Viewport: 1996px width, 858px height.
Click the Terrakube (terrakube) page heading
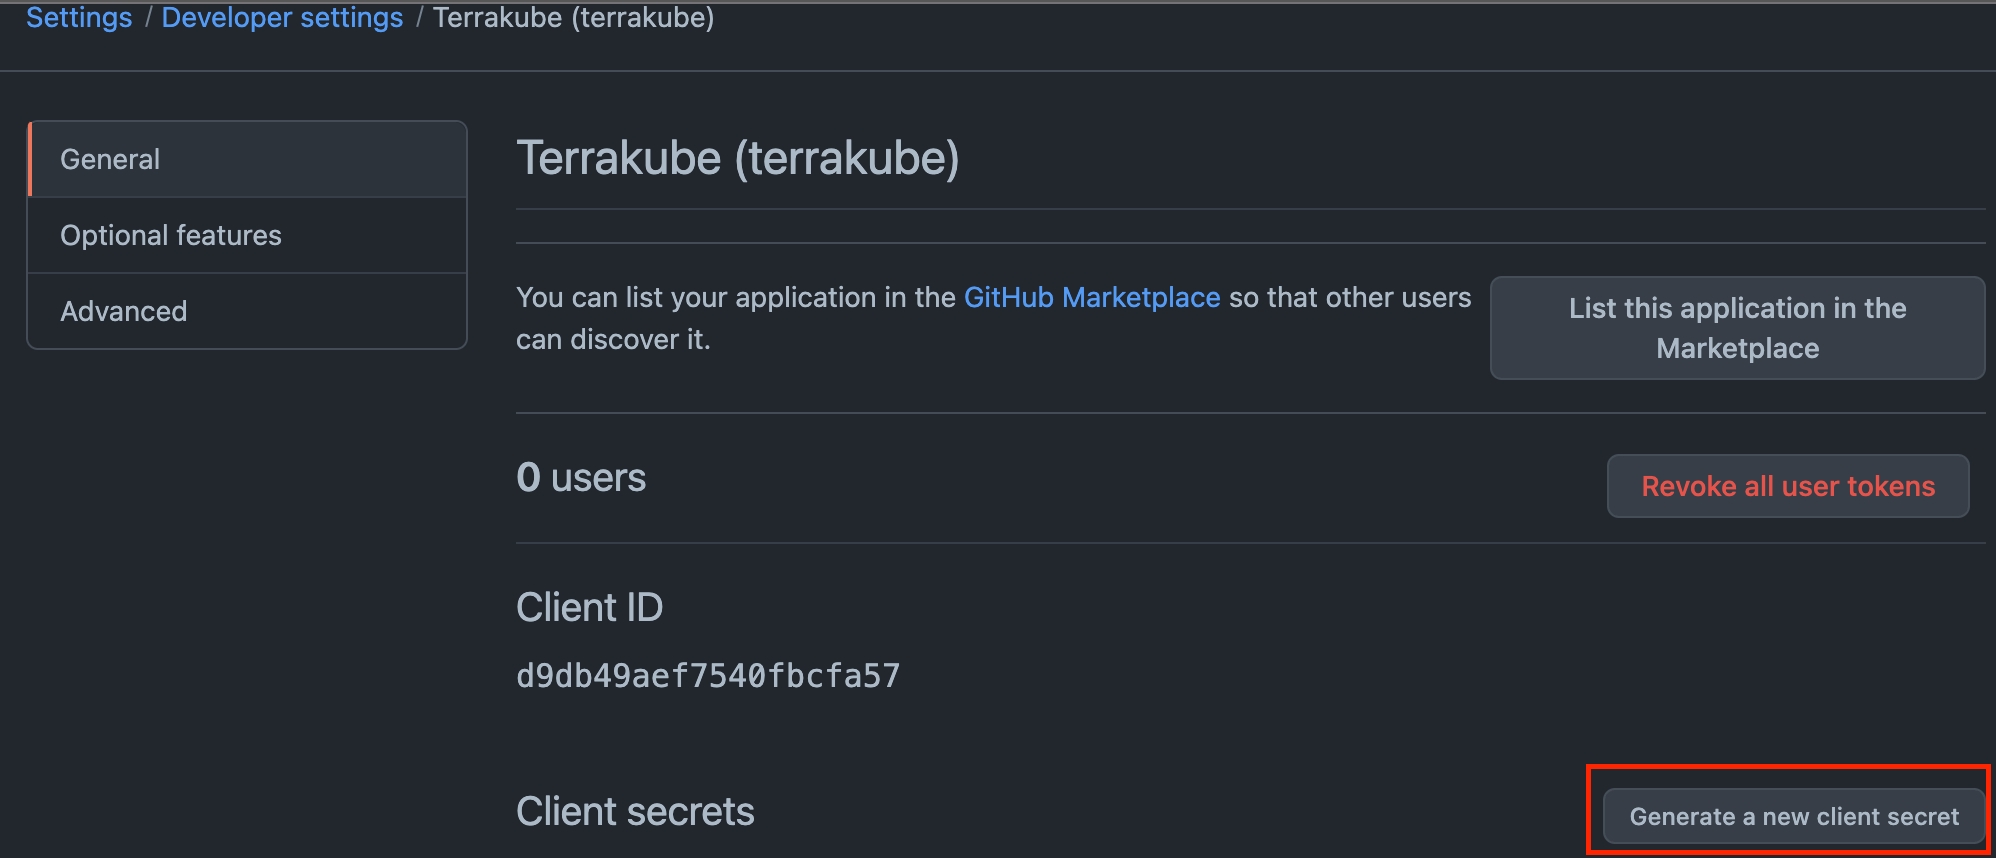pyautogui.click(x=737, y=158)
